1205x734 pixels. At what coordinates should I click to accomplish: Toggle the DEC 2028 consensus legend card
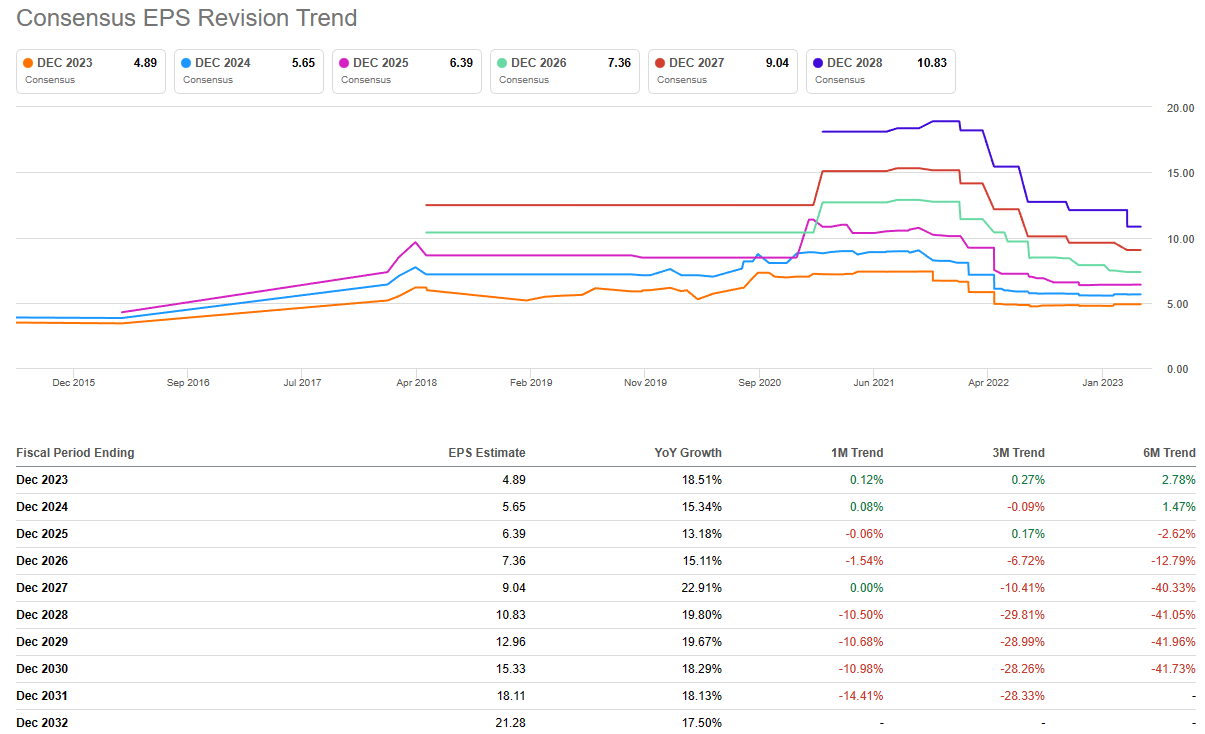pos(881,71)
